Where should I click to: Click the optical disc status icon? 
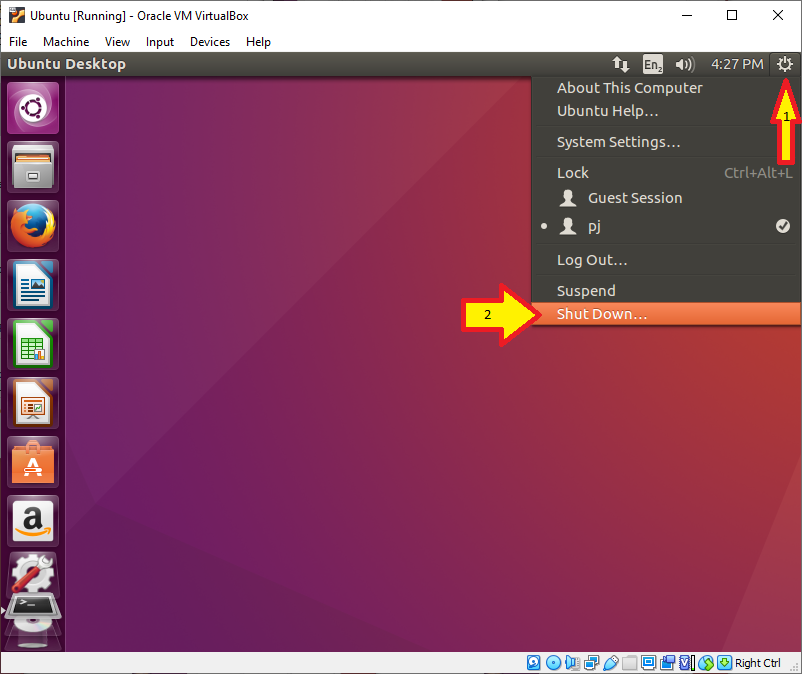pyautogui.click(x=553, y=663)
